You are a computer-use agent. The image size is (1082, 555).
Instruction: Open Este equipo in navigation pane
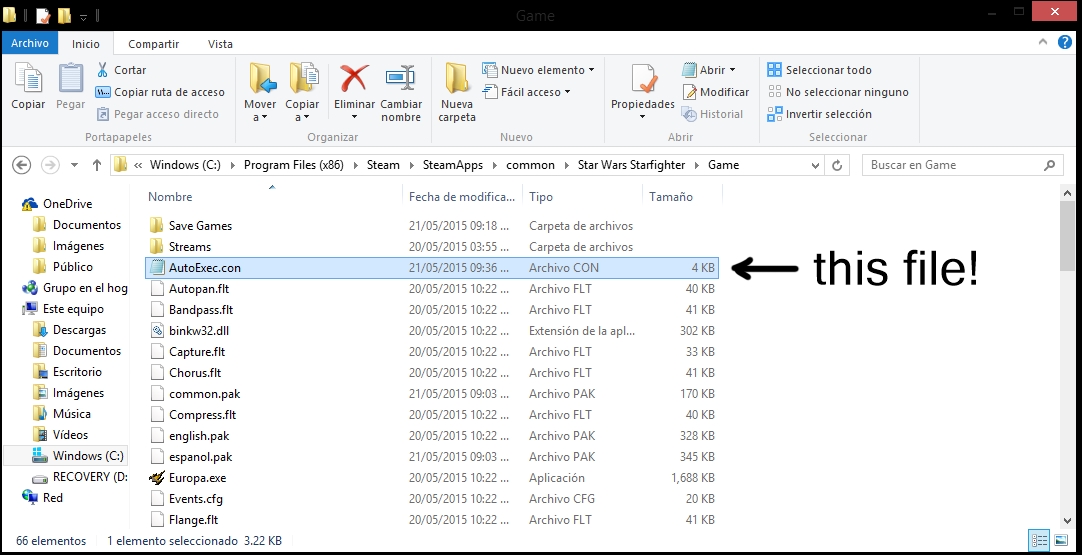(73, 309)
